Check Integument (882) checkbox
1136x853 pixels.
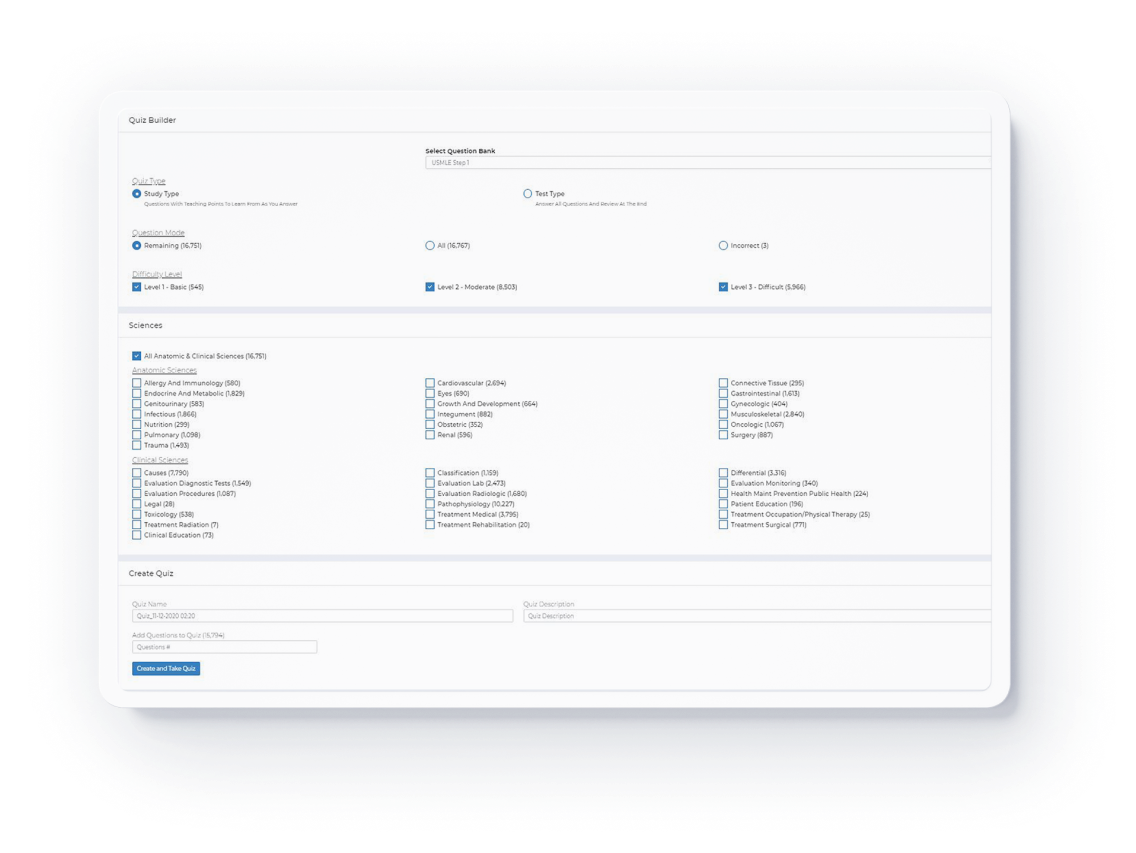coord(430,415)
